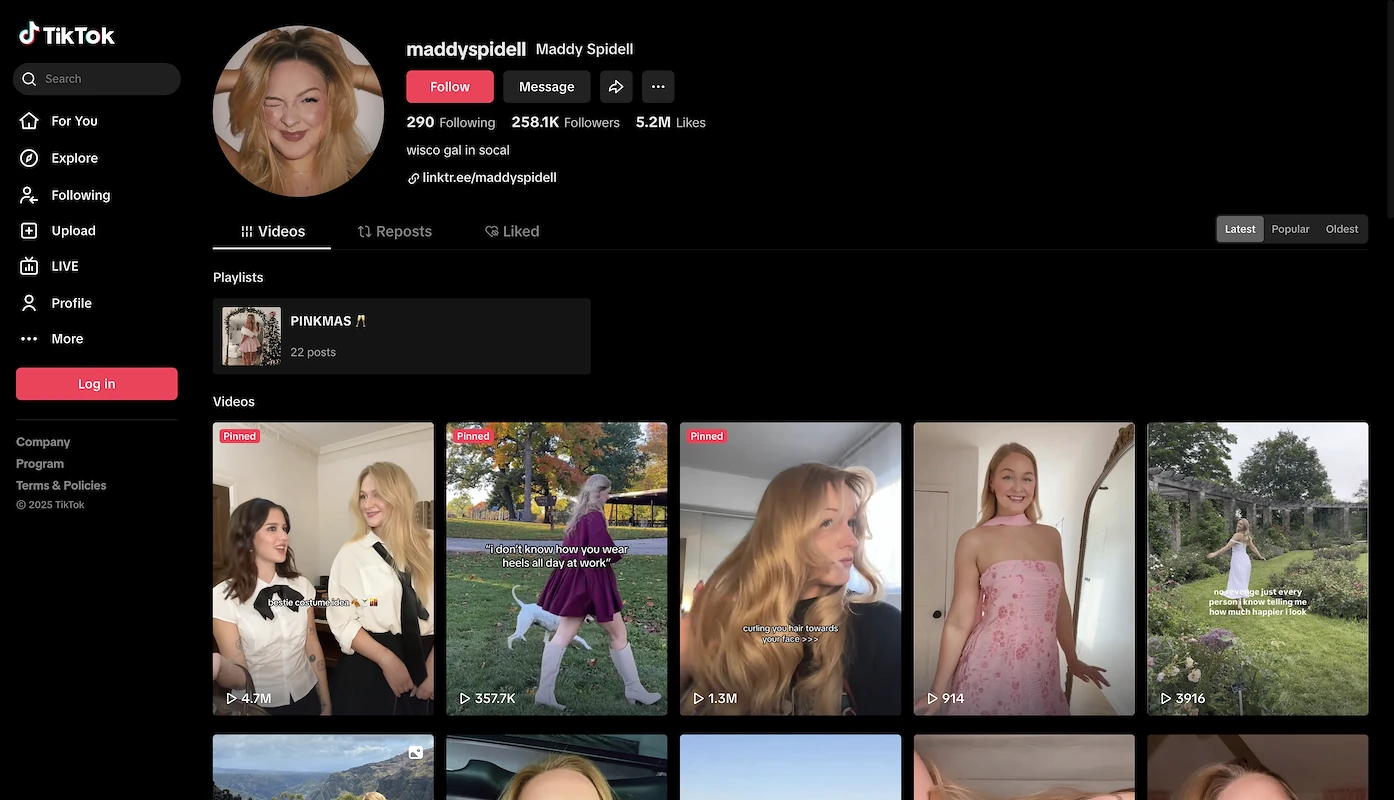Expand the More sidebar menu
Screen dimensions: 1394x800
[x=67, y=339]
